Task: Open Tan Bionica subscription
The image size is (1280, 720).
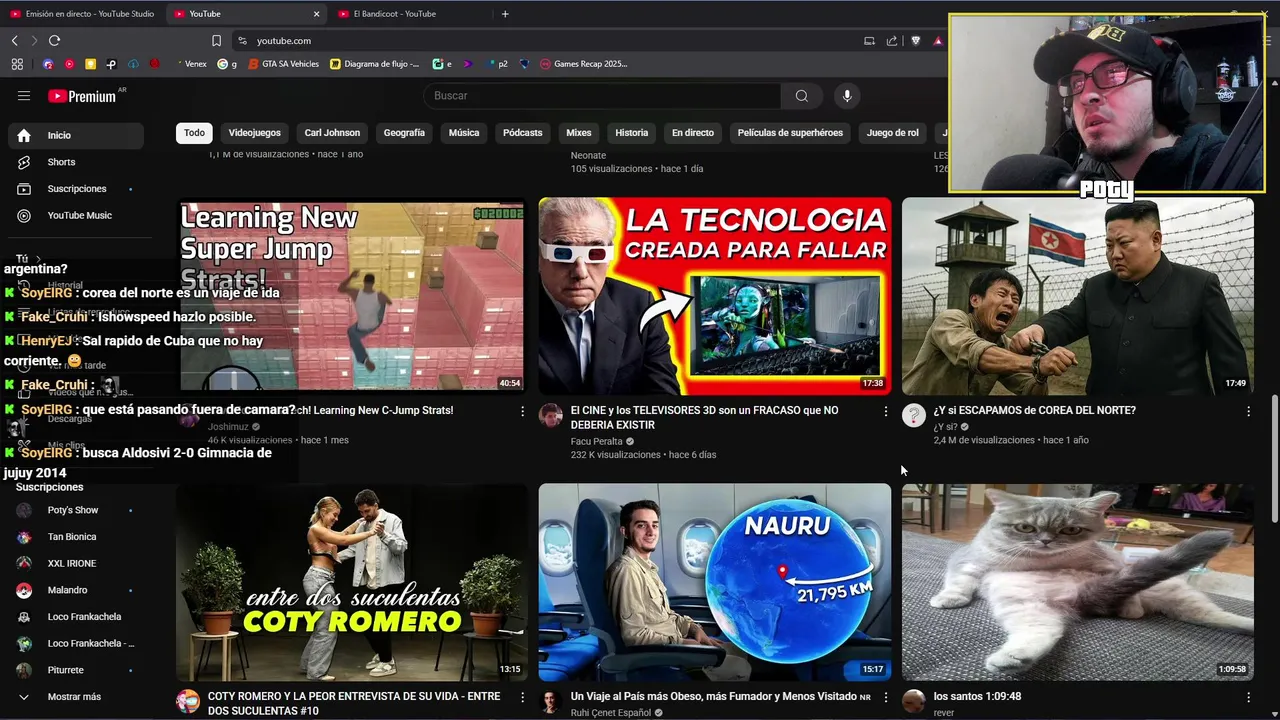Action: pos(76,537)
